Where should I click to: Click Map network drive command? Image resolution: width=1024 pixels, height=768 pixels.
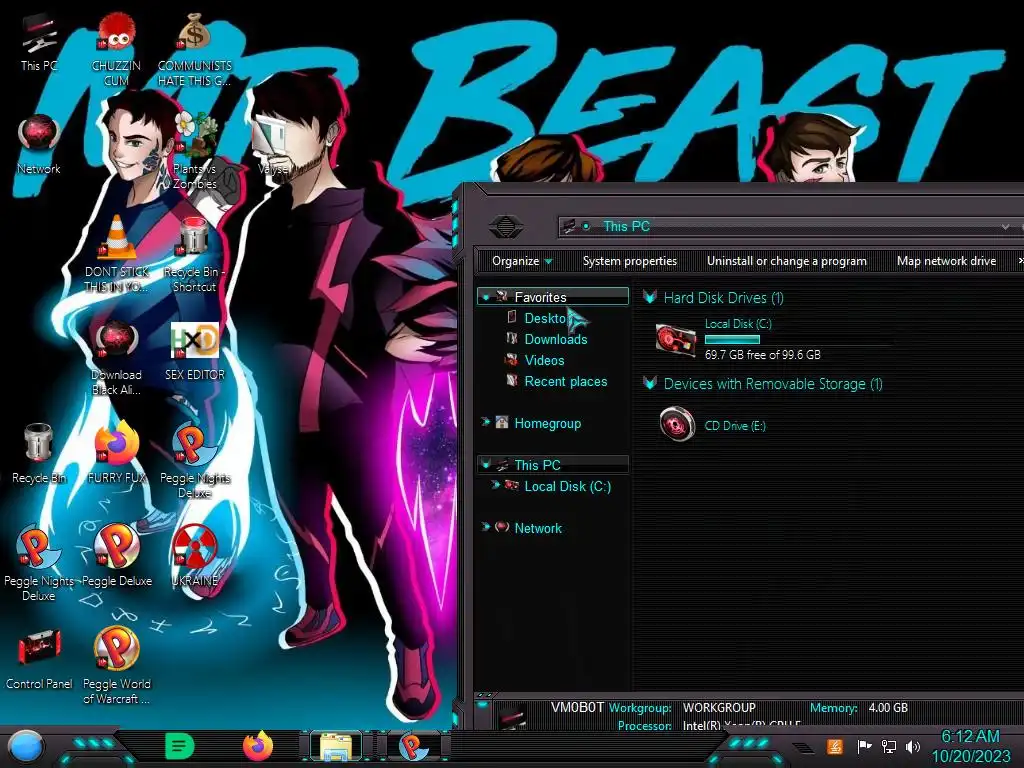click(x=946, y=261)
